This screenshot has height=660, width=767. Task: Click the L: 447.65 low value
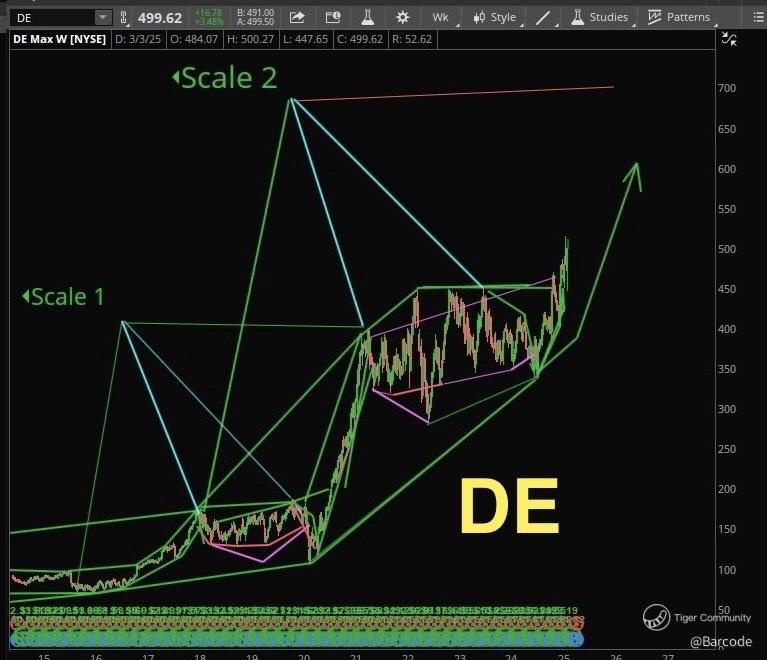coord(306,39)
